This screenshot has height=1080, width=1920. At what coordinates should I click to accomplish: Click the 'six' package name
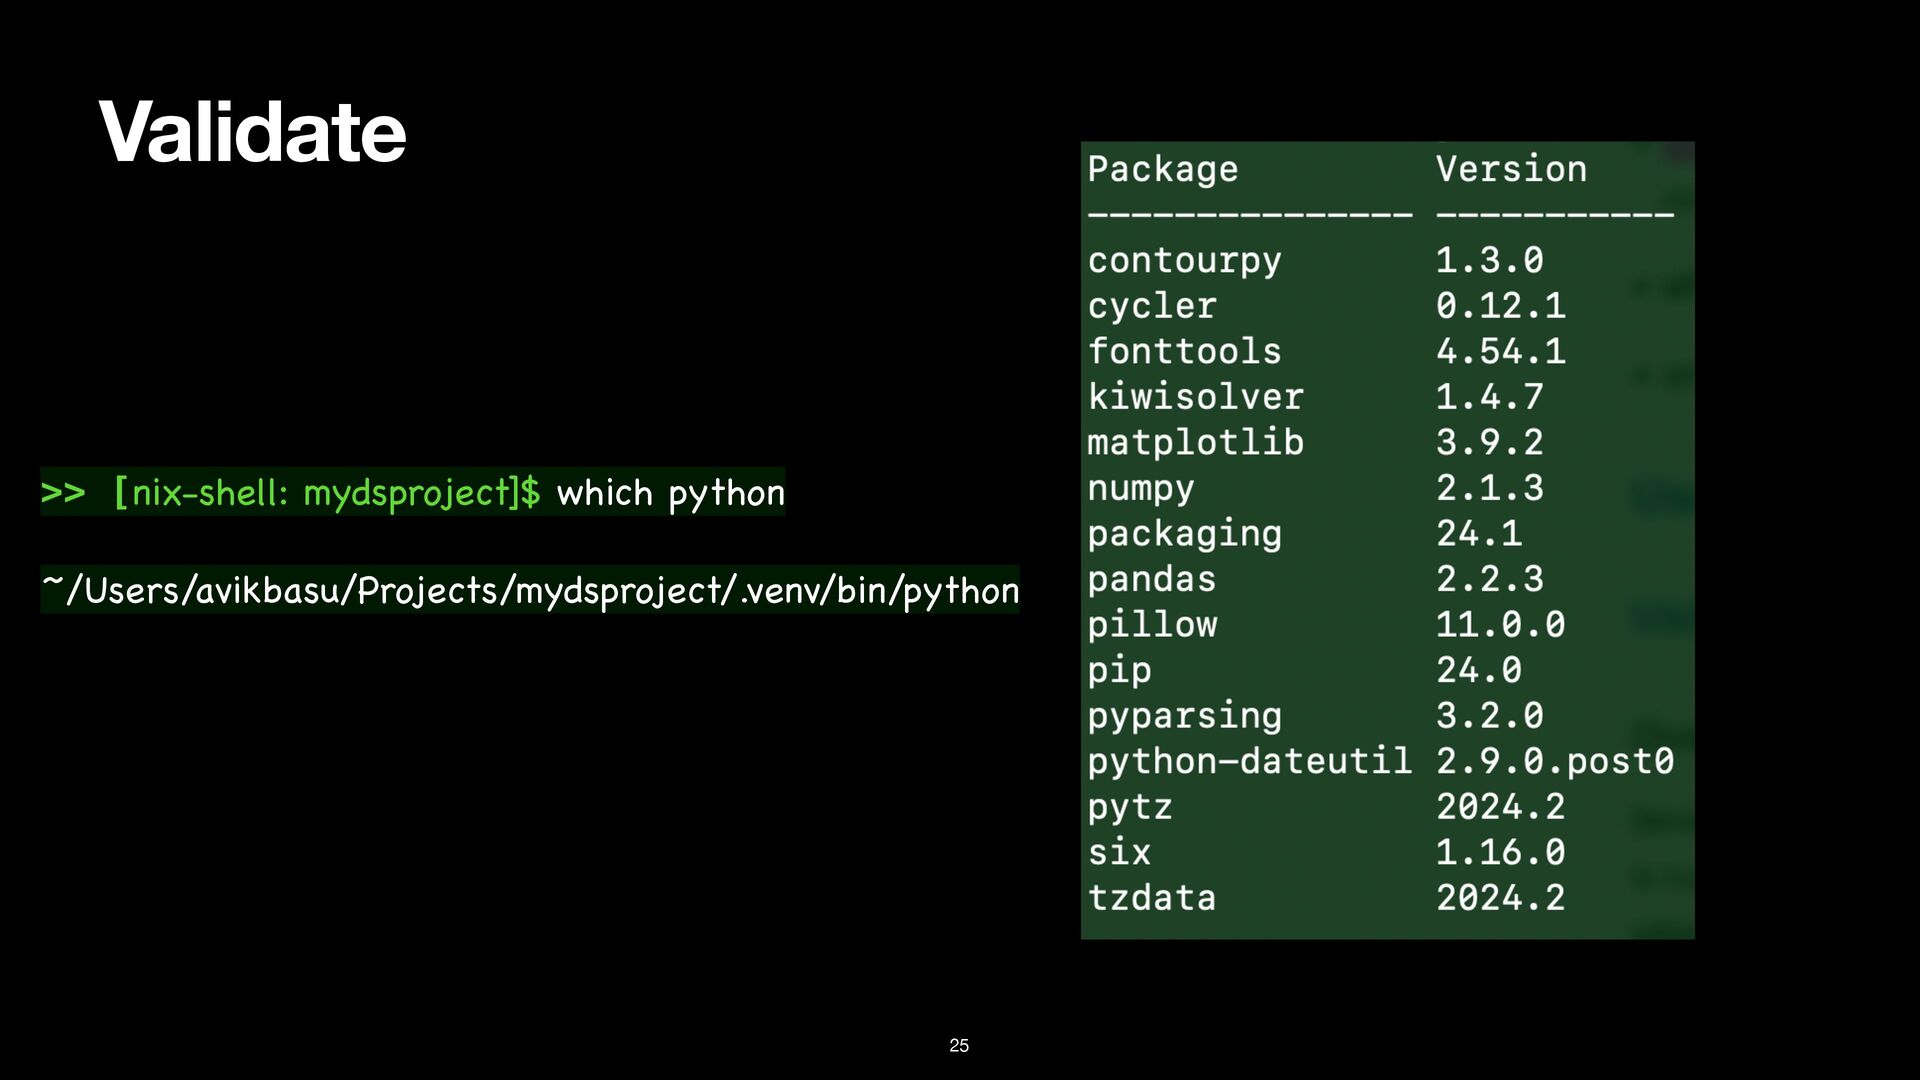click(1119, 852)
